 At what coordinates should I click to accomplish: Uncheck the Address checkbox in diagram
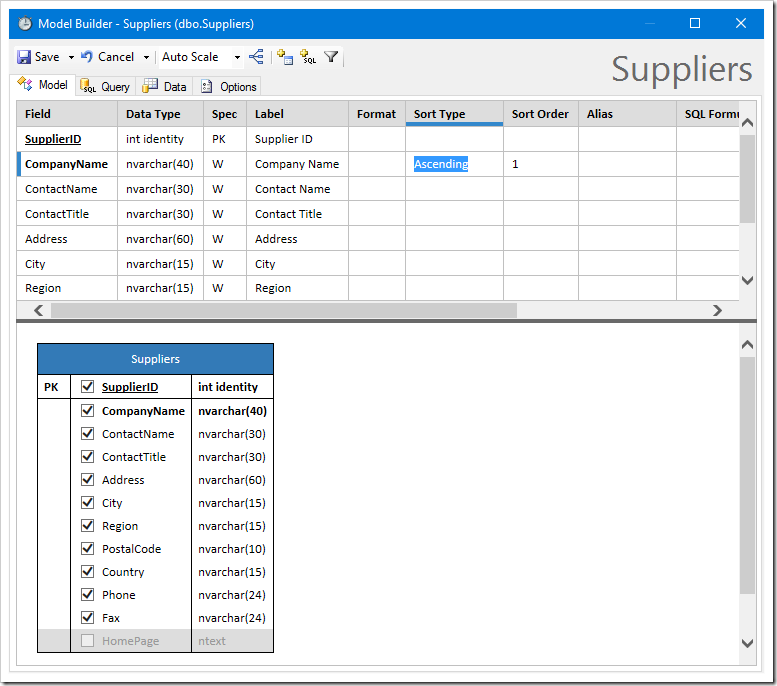(x=88, y=479)
